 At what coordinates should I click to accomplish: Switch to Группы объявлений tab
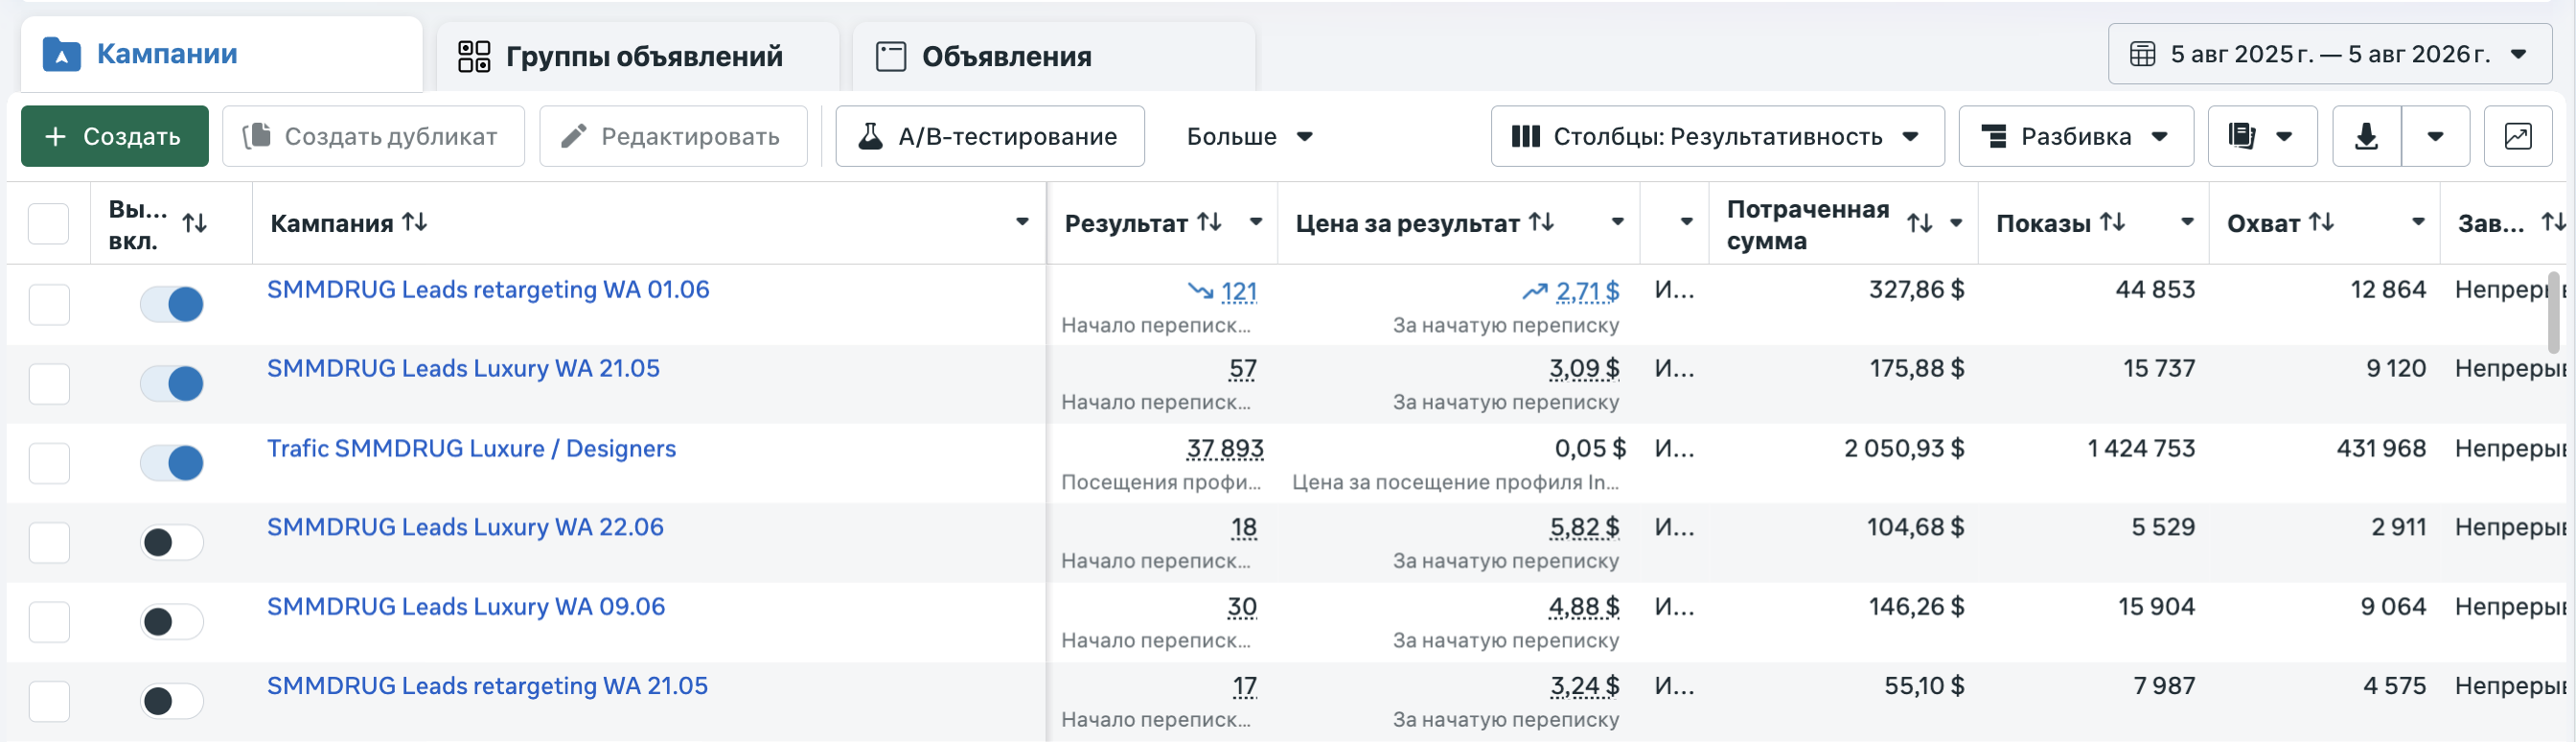[x=638, y=56]
